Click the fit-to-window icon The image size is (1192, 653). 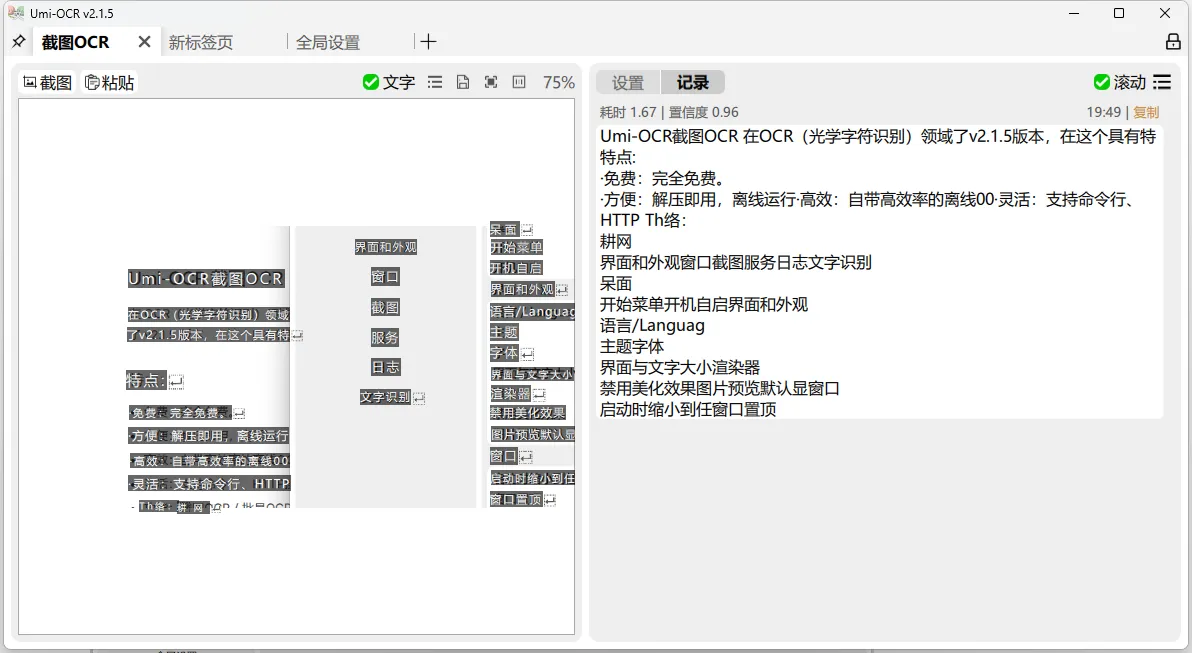pos(491,82)
